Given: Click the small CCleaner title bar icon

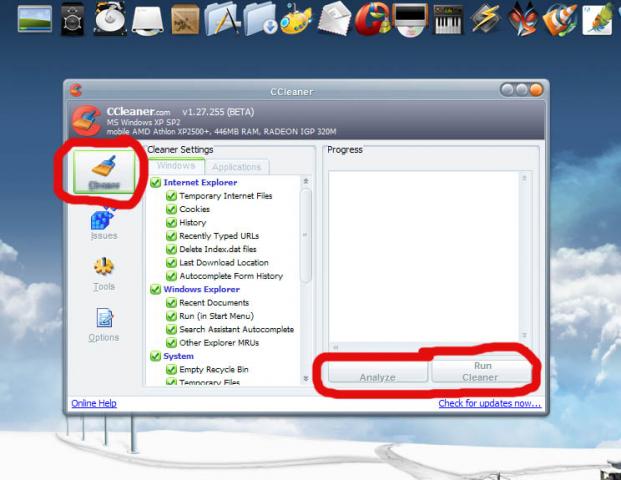Looking at the screenshot, I should coord(76,90).
